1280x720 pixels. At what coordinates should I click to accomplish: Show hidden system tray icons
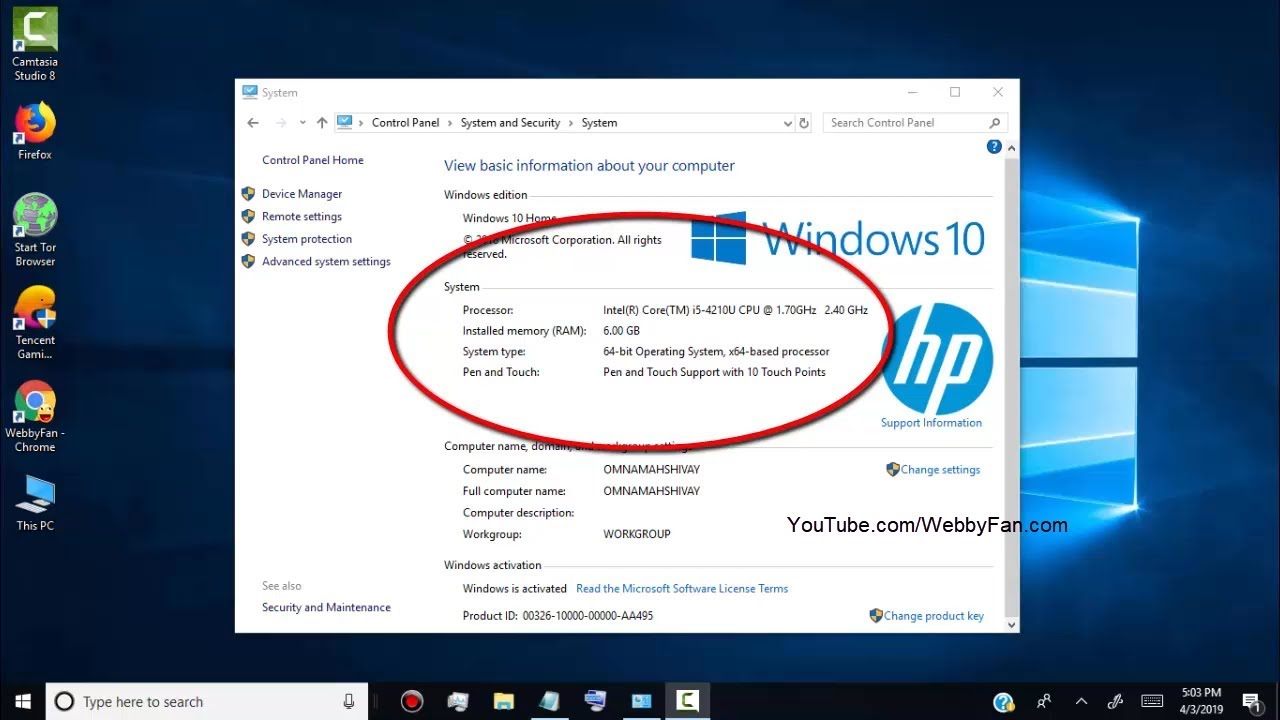pyautogui.click(x=1080, y=701)
